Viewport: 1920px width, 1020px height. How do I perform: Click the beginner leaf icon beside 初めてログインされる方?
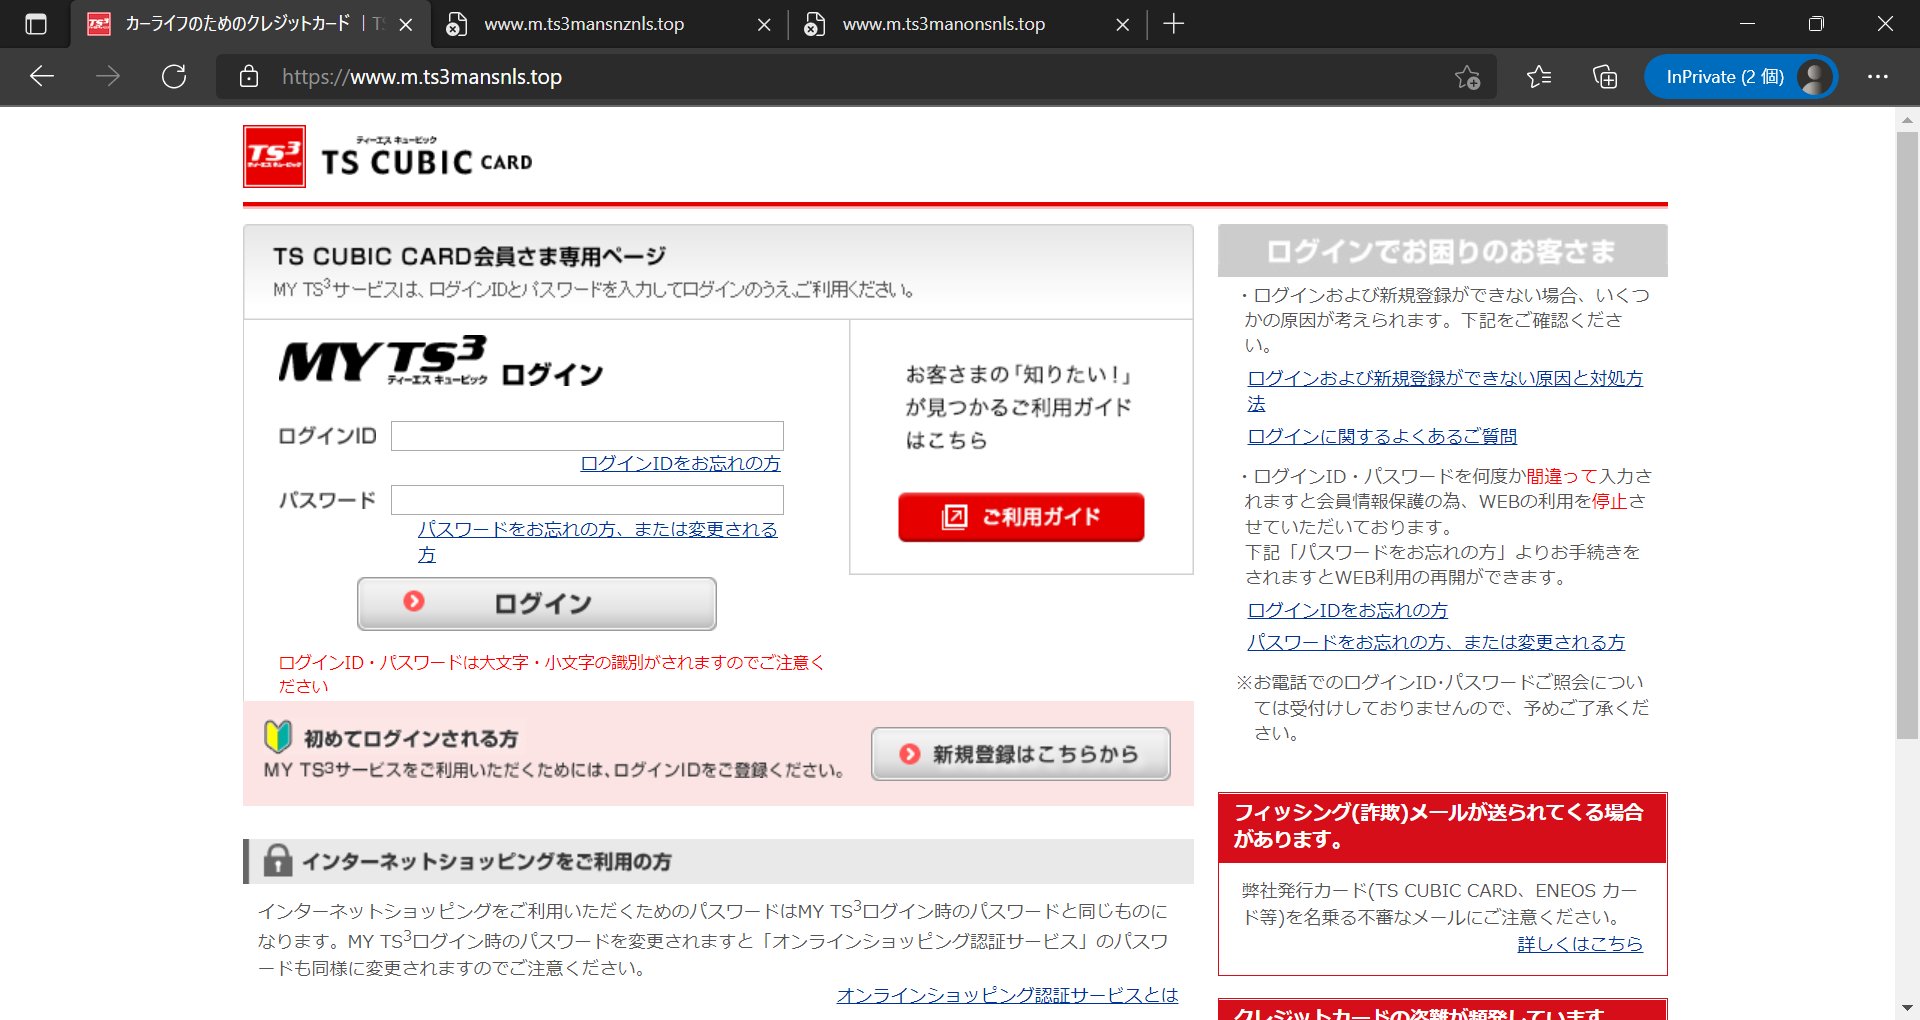tap(278, 737)
